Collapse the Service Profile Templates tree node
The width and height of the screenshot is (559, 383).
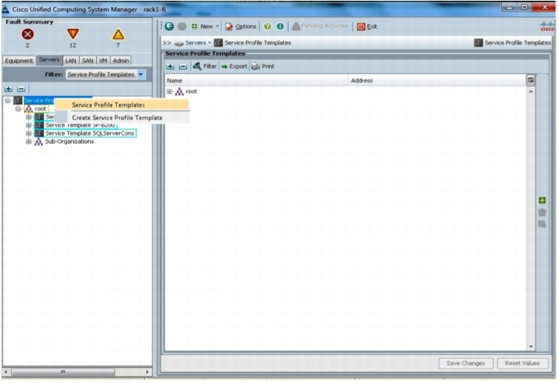tap(7, 101)
